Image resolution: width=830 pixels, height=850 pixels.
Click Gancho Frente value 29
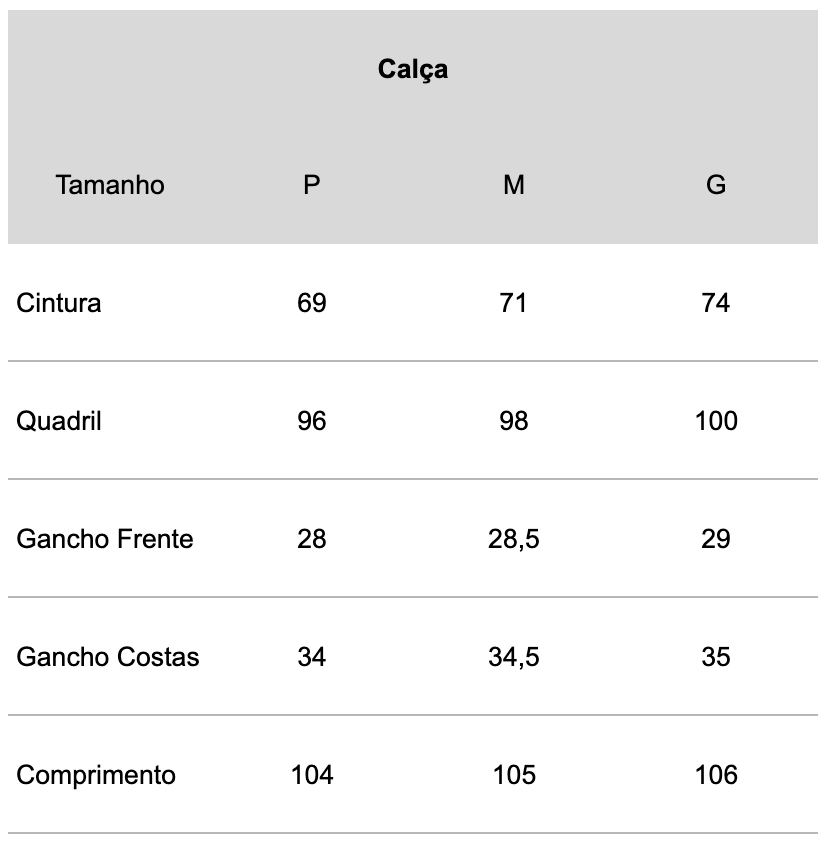(716, 539)
